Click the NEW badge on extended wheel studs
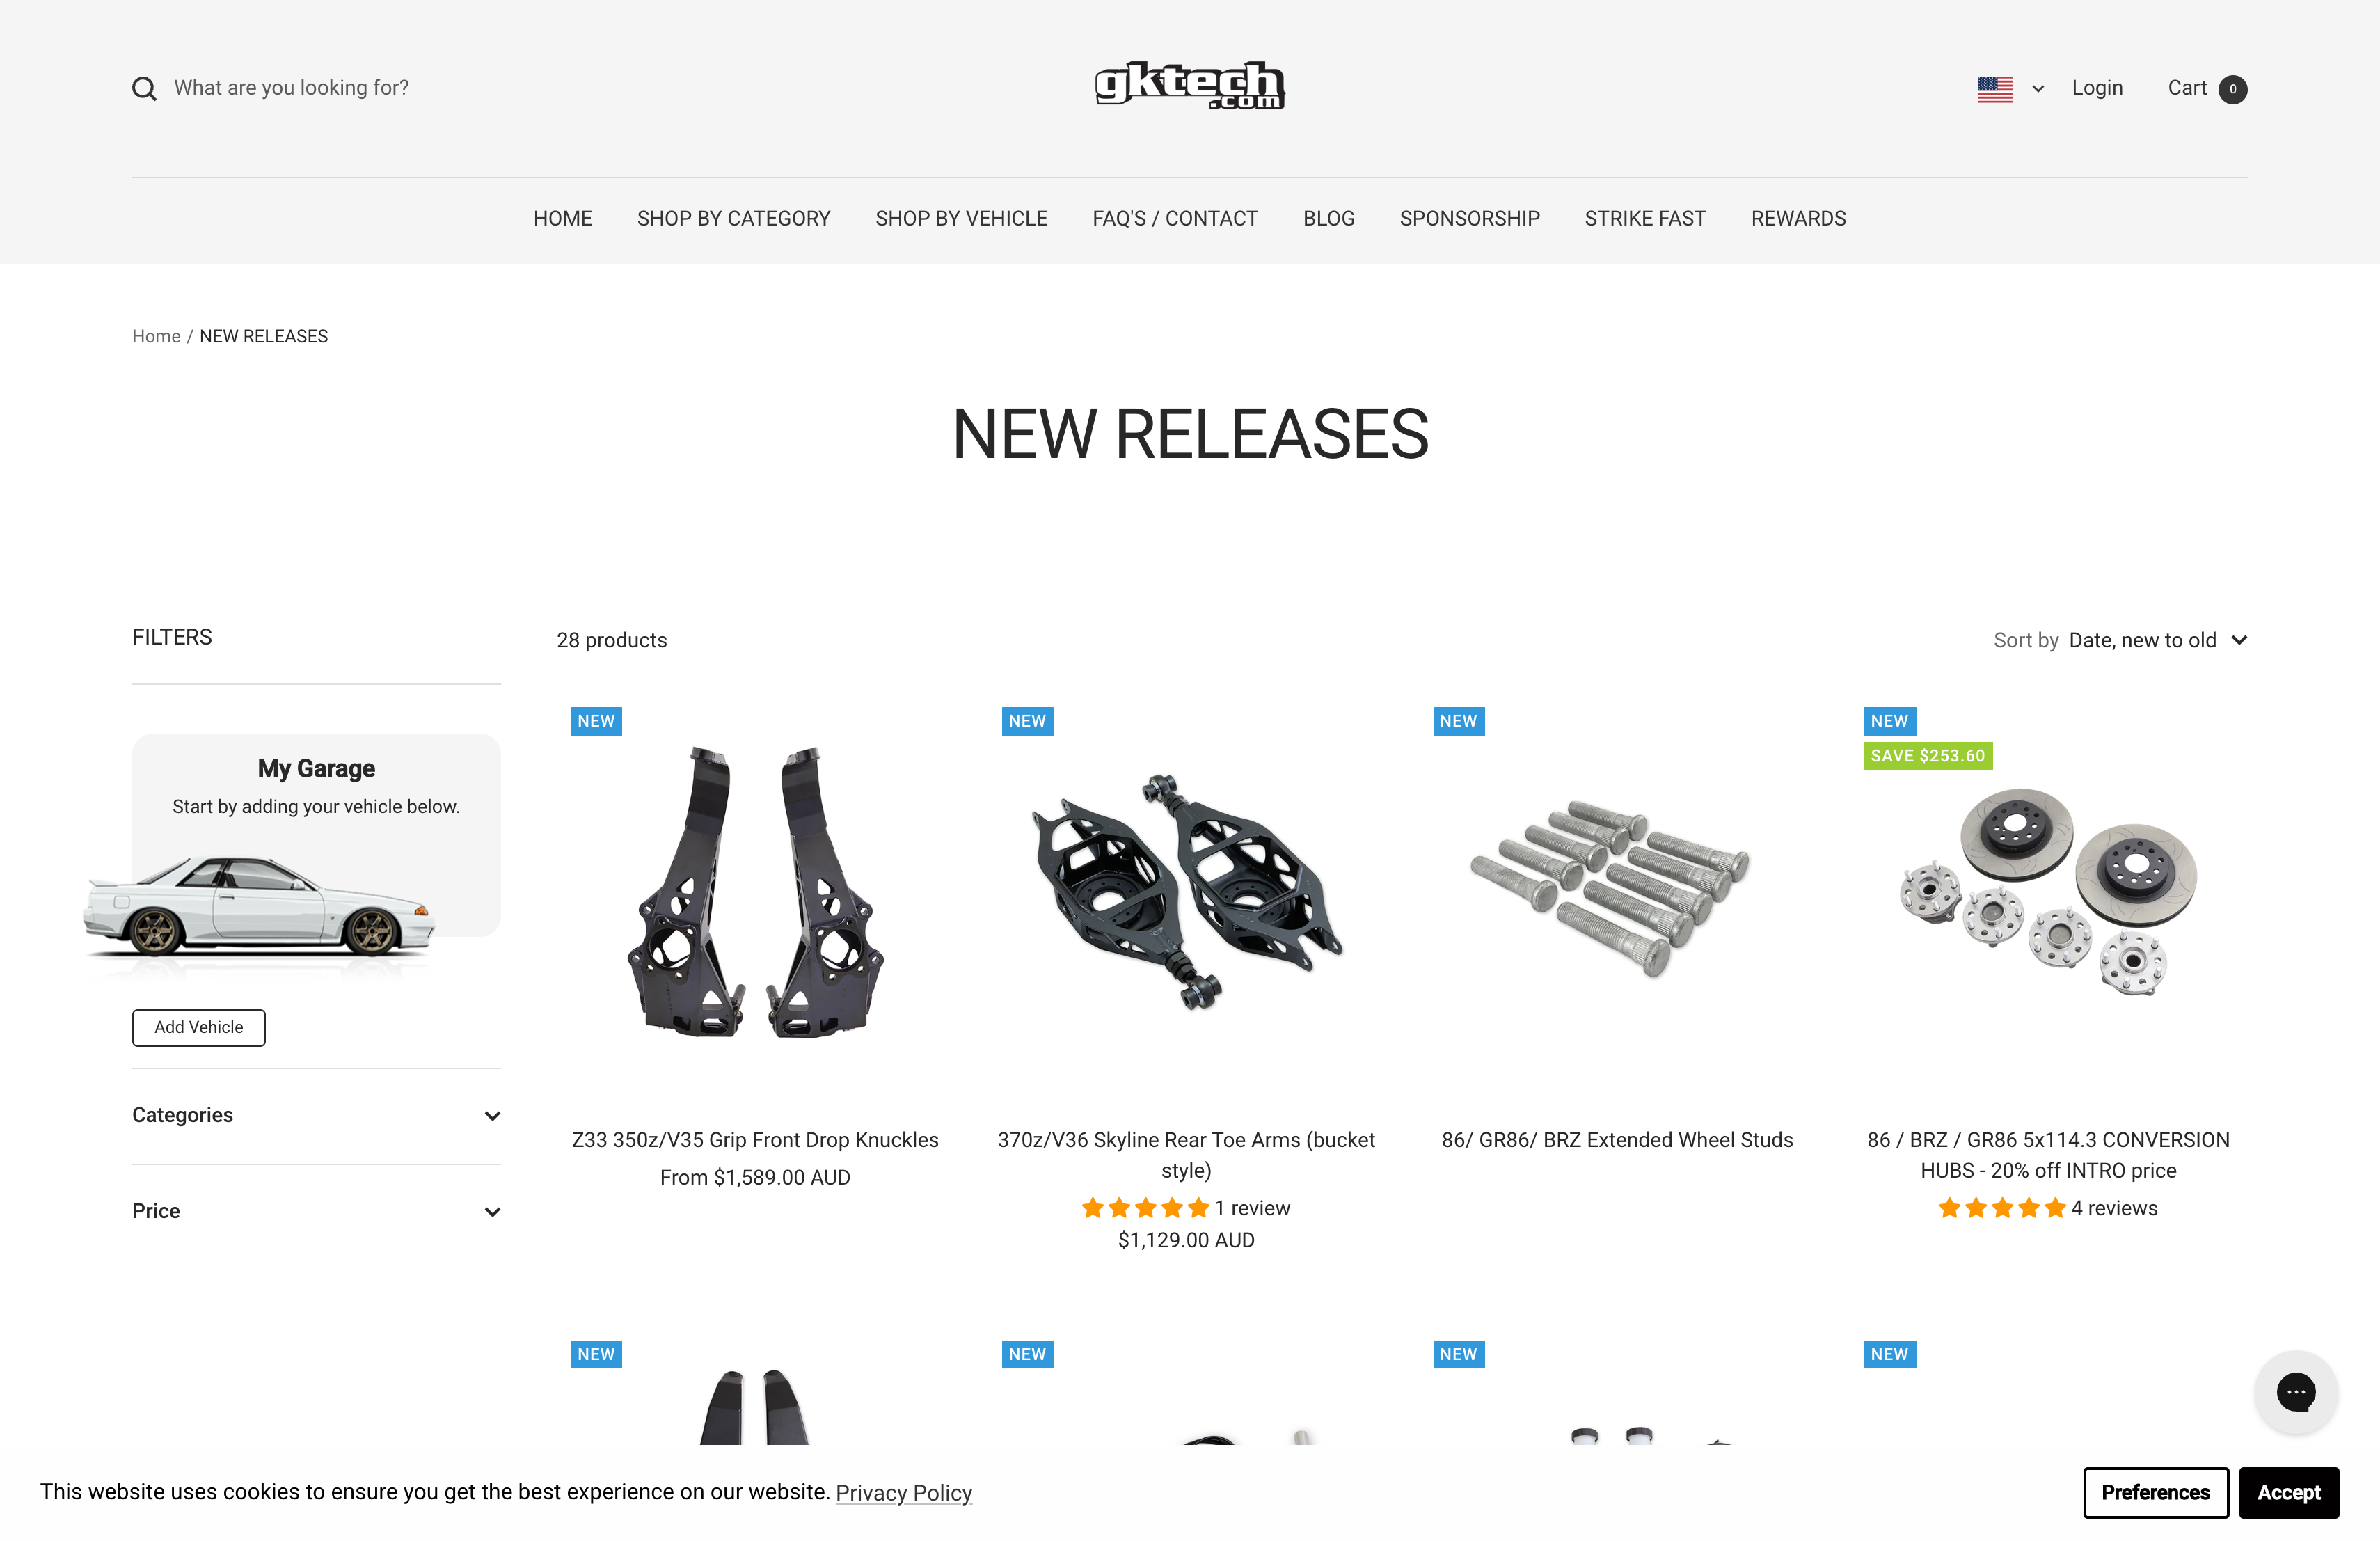This screenshot has height=1541, width=2380. [x=1457, y=720]
